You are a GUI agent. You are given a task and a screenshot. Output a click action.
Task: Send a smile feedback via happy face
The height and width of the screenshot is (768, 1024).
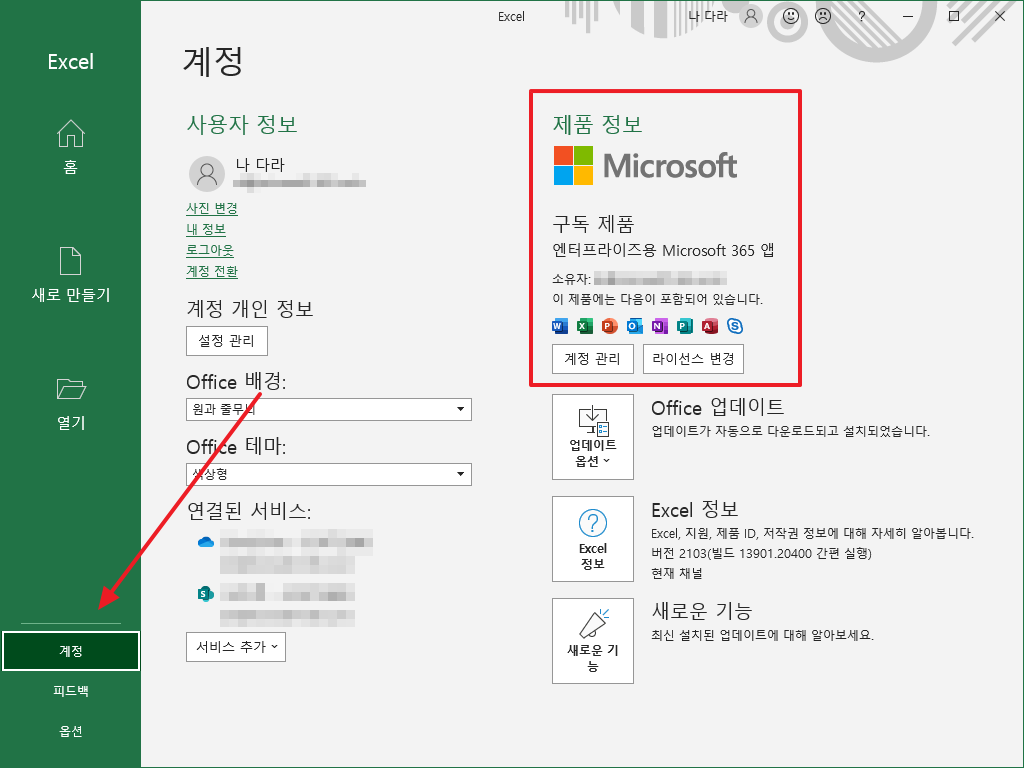(x=791, y=16)
